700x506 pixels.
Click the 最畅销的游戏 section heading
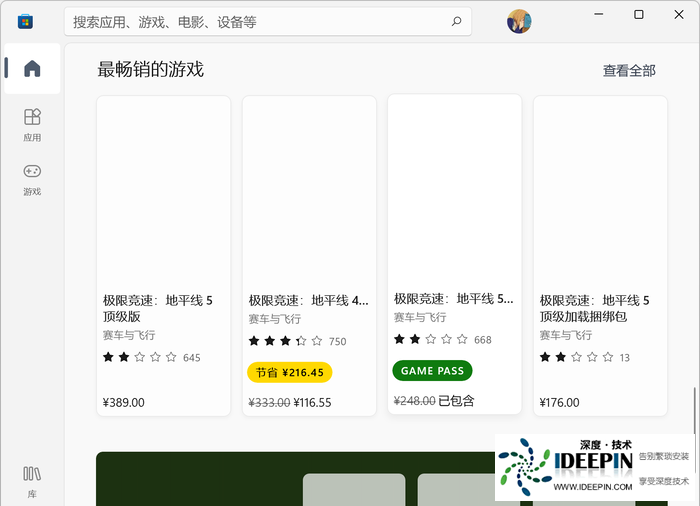[x=150, y=70]
